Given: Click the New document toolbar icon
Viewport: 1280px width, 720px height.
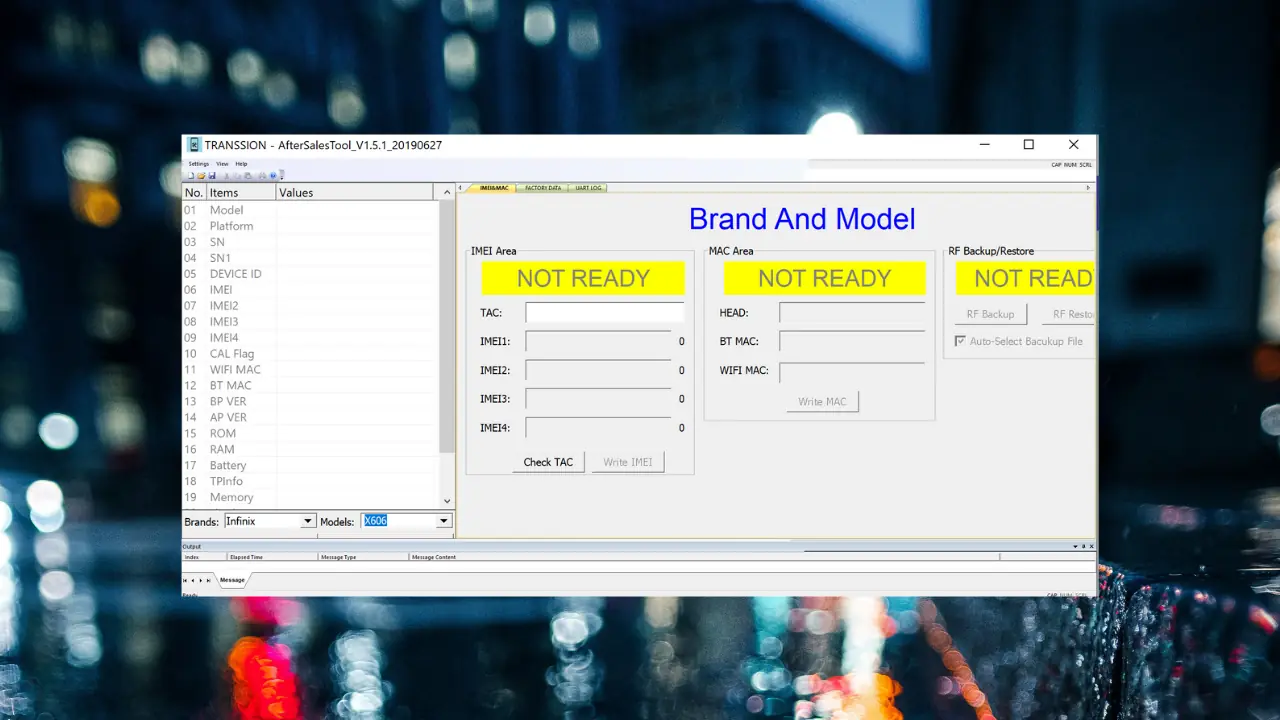Looking at the screenshot, I should 190,175.
